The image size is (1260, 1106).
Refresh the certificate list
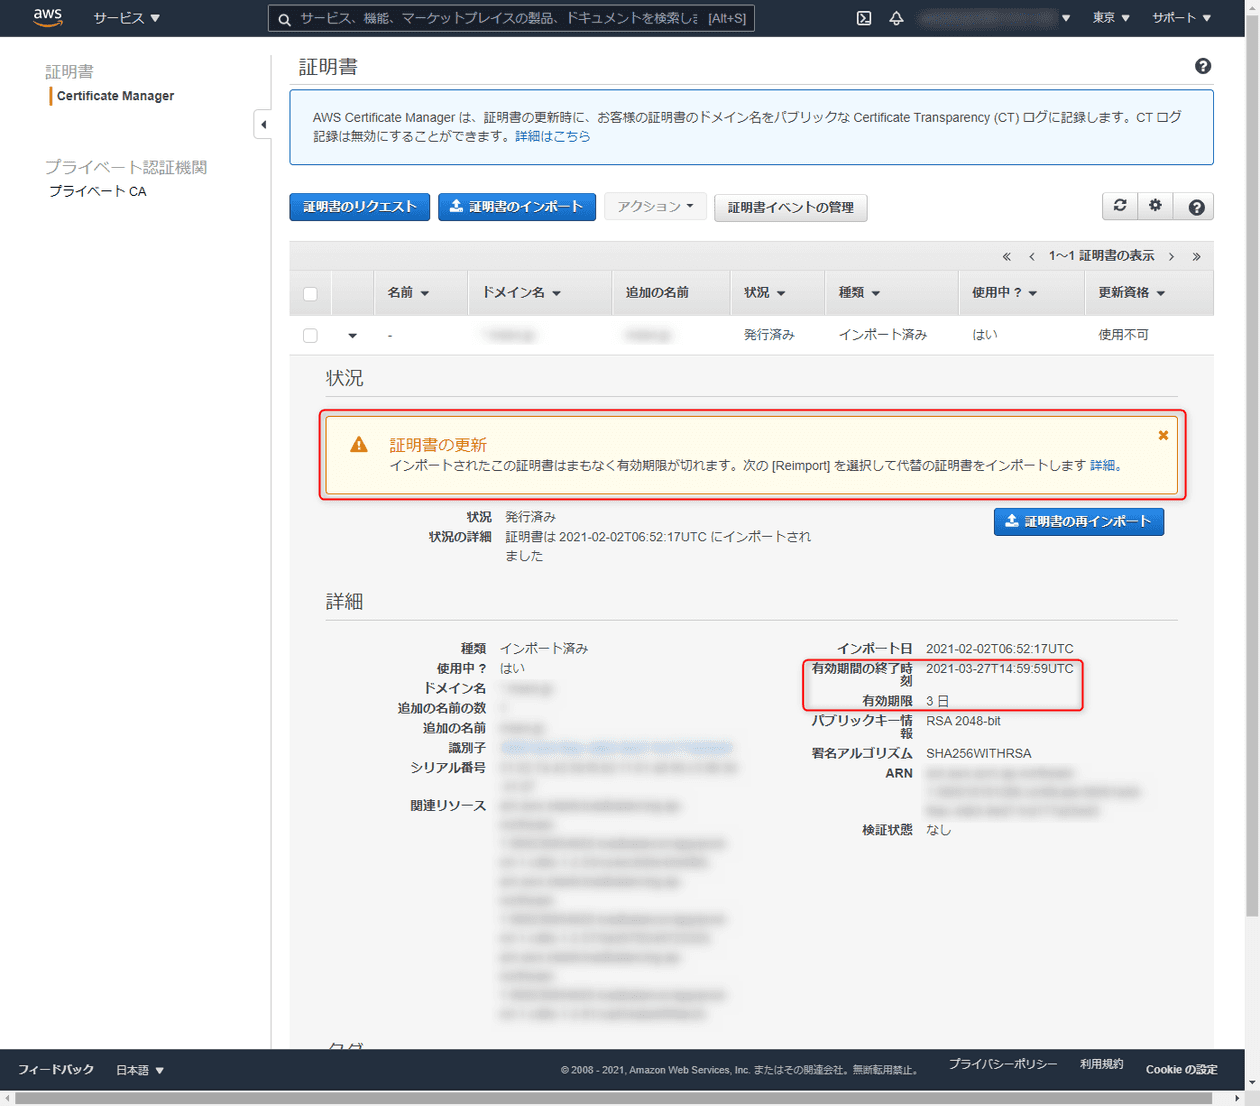pos(1119,206)
